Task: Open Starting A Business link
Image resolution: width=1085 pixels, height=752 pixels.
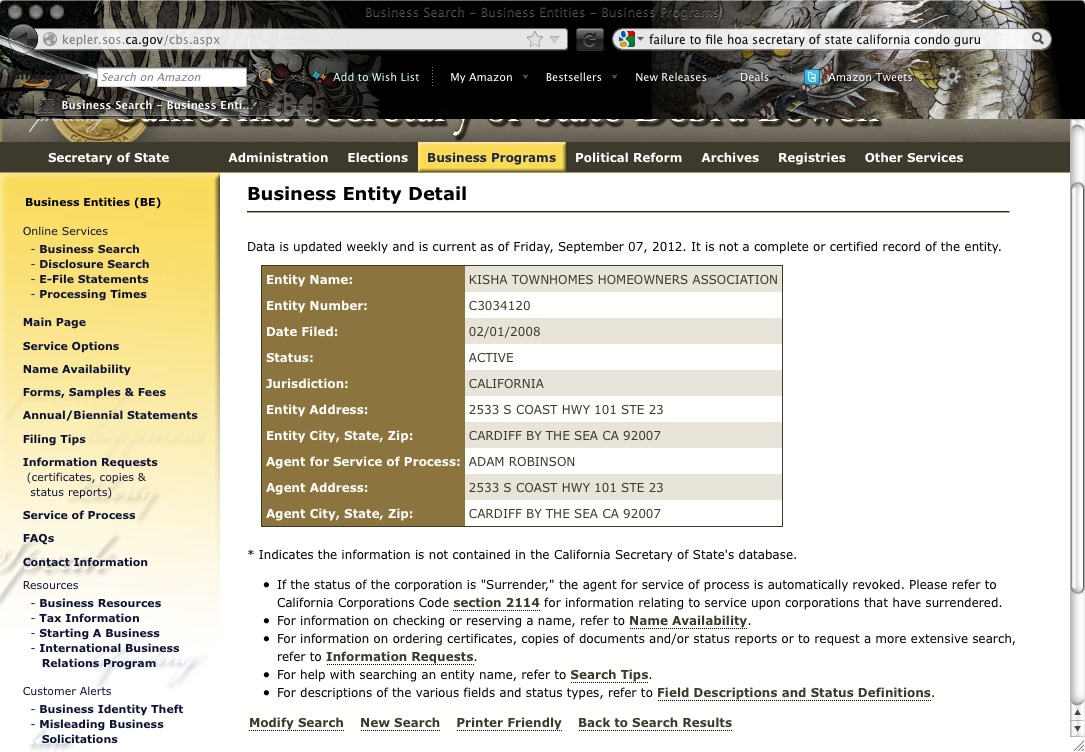Action: tap(99, 634)
